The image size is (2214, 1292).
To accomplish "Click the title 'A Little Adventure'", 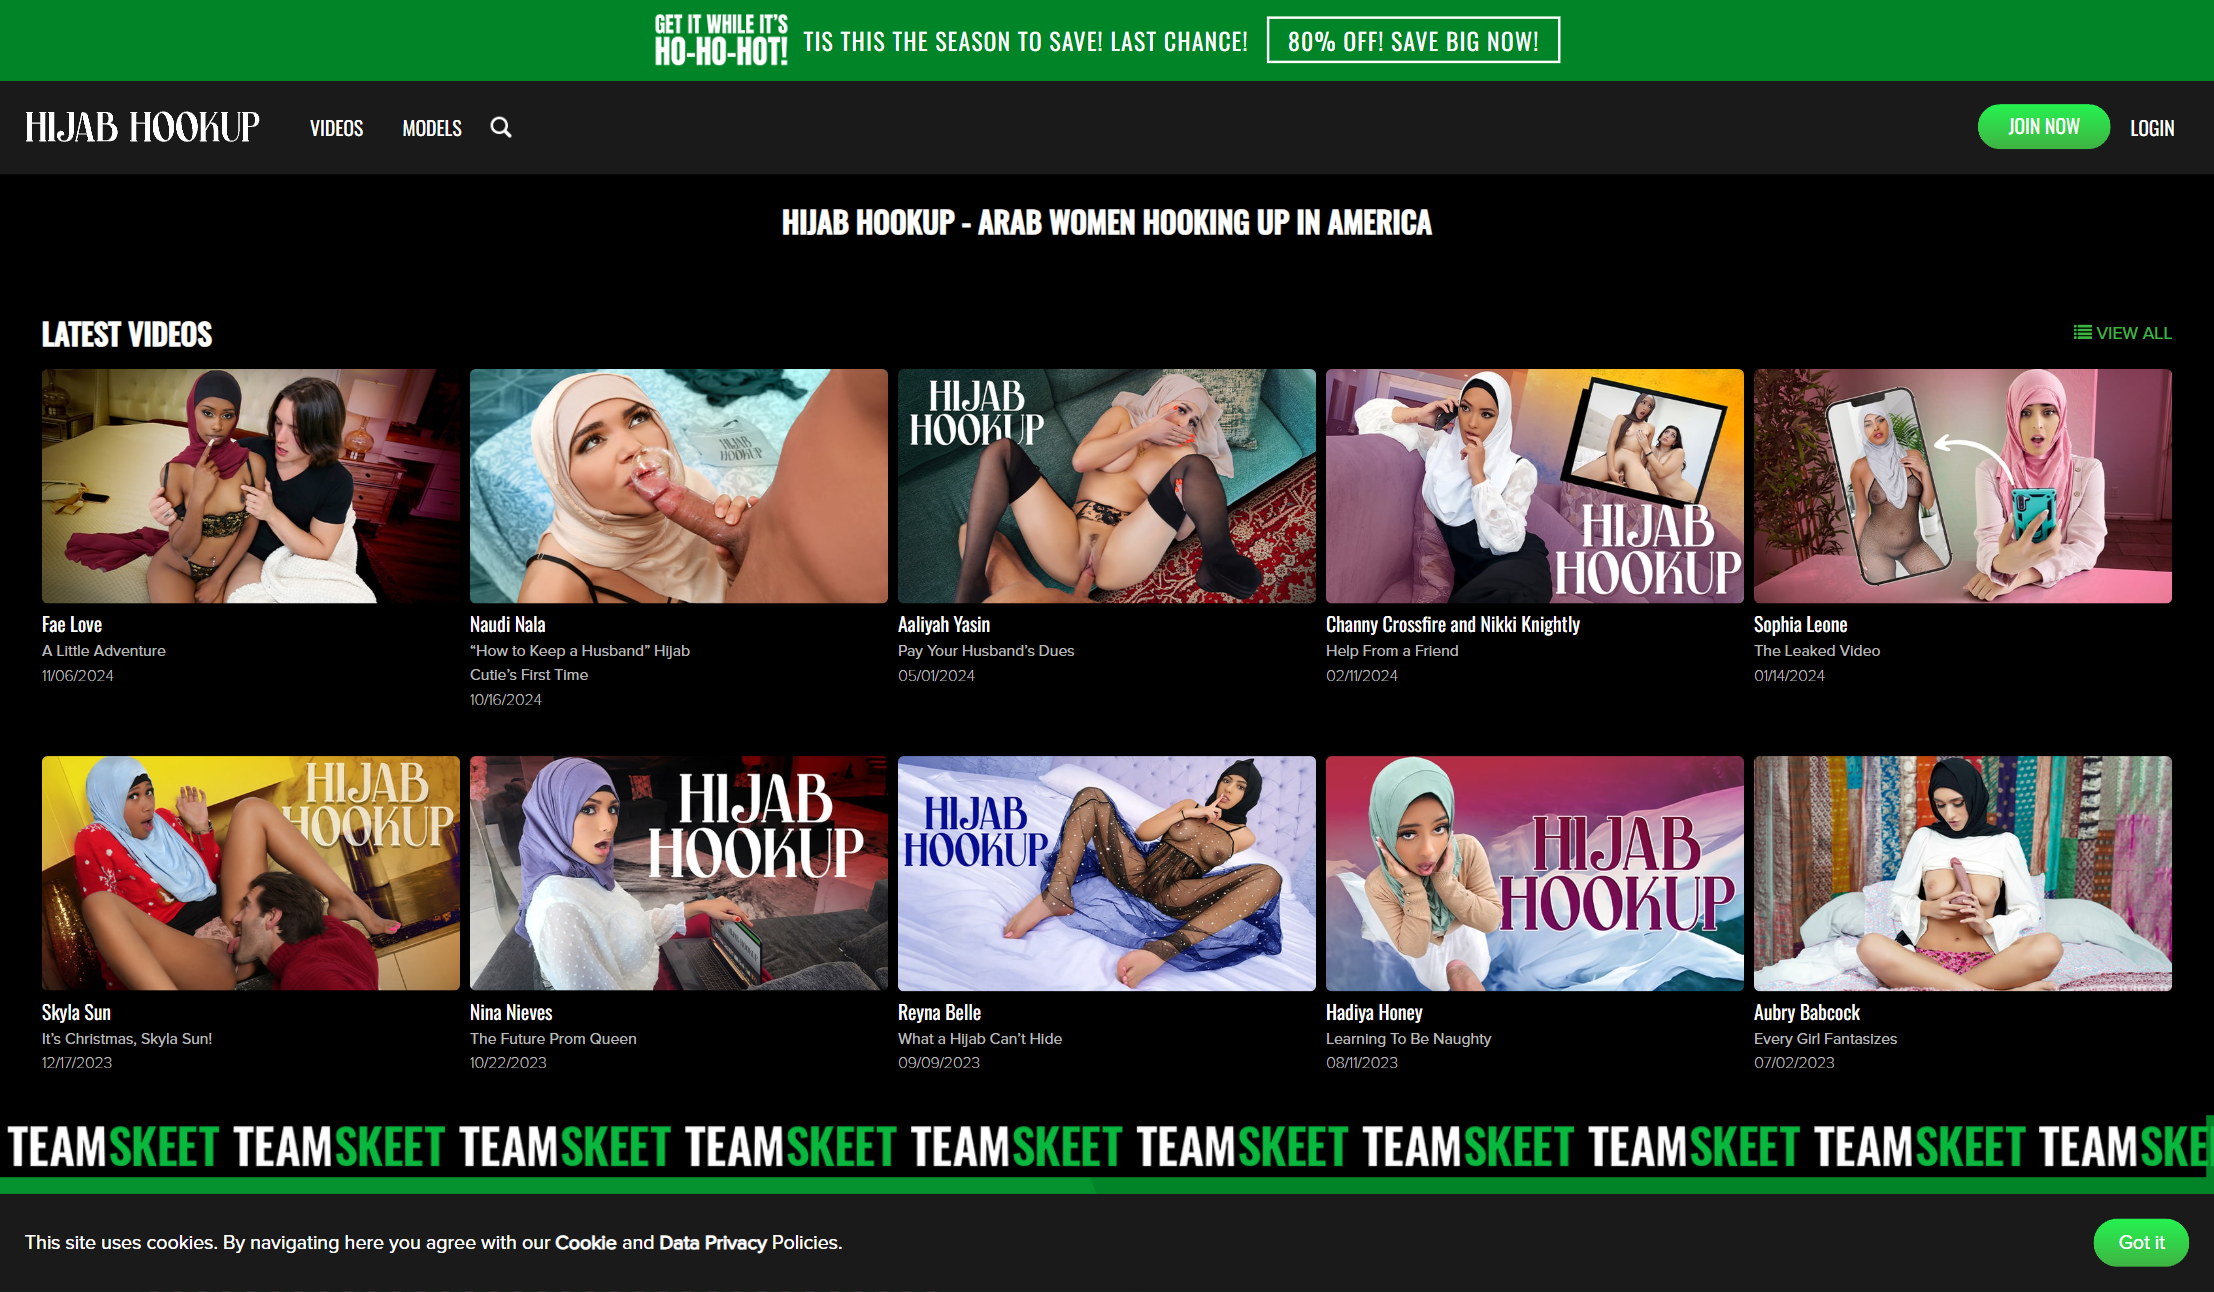I will (x=104, y=650).
